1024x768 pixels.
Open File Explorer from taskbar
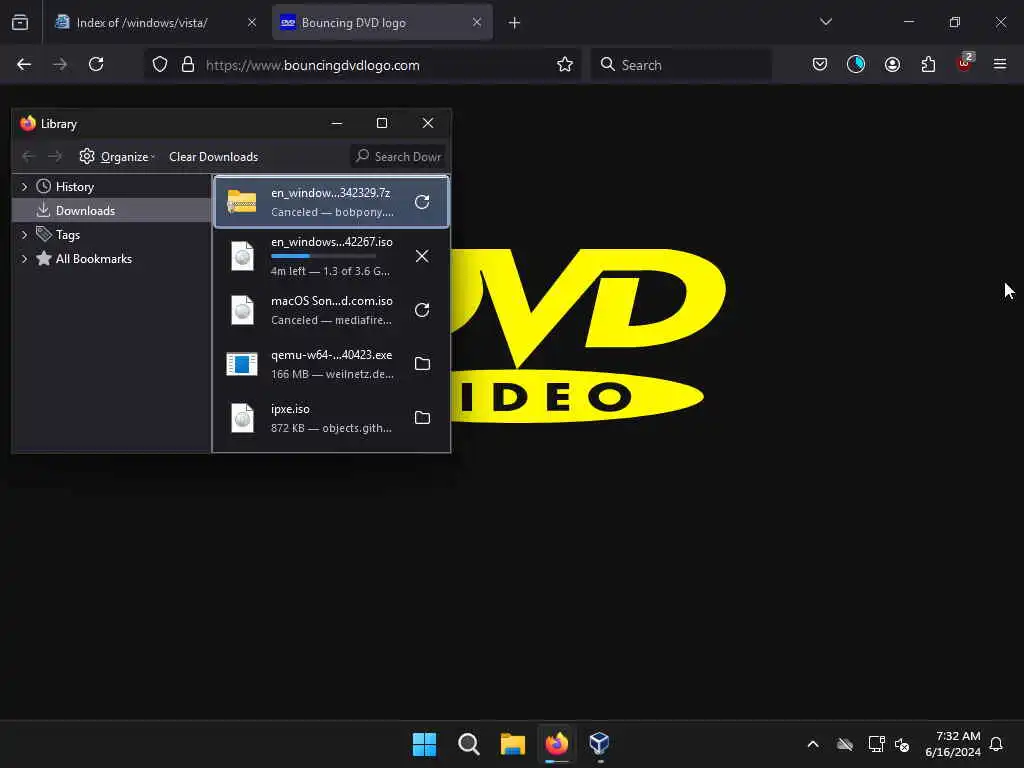513,744
